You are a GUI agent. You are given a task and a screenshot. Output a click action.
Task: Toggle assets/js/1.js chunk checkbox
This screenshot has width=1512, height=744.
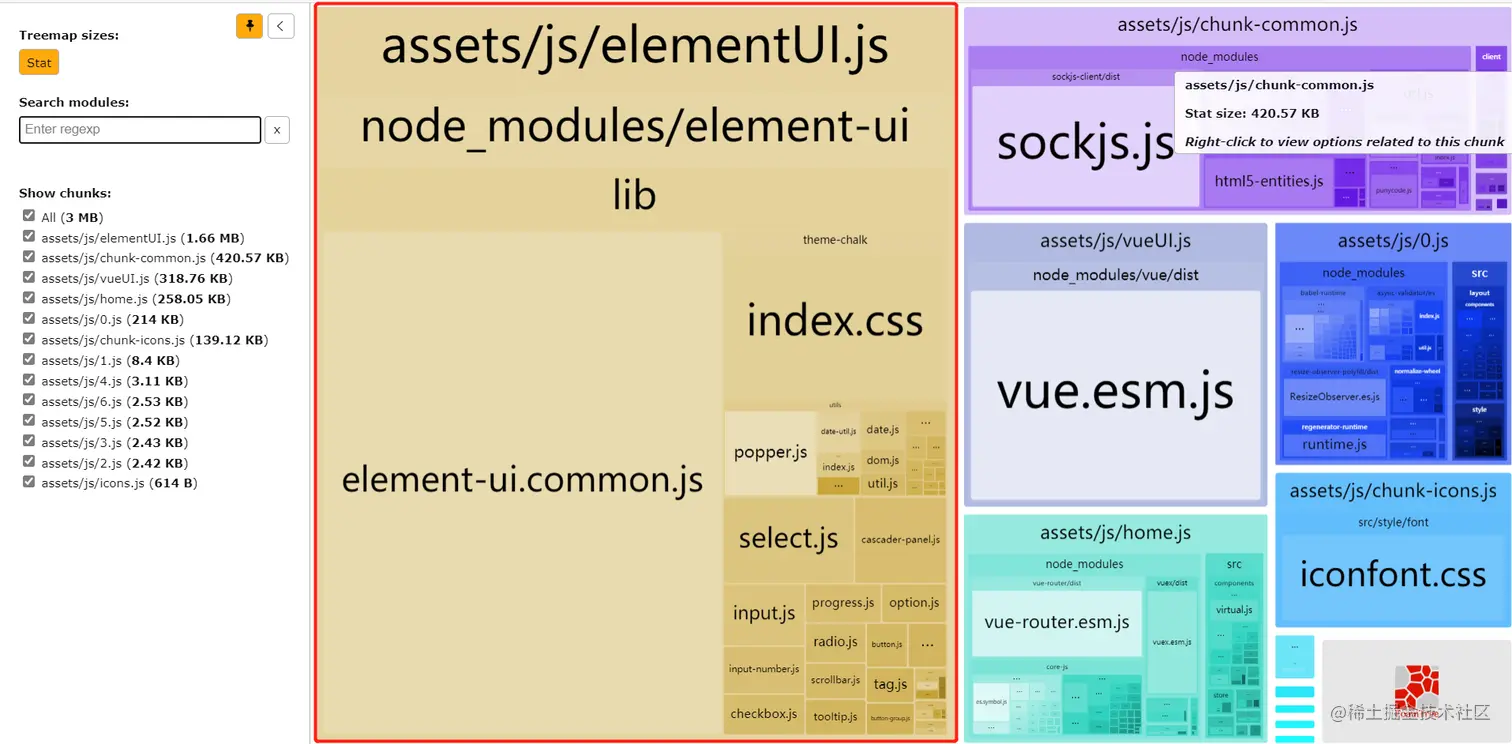[29, 360]
